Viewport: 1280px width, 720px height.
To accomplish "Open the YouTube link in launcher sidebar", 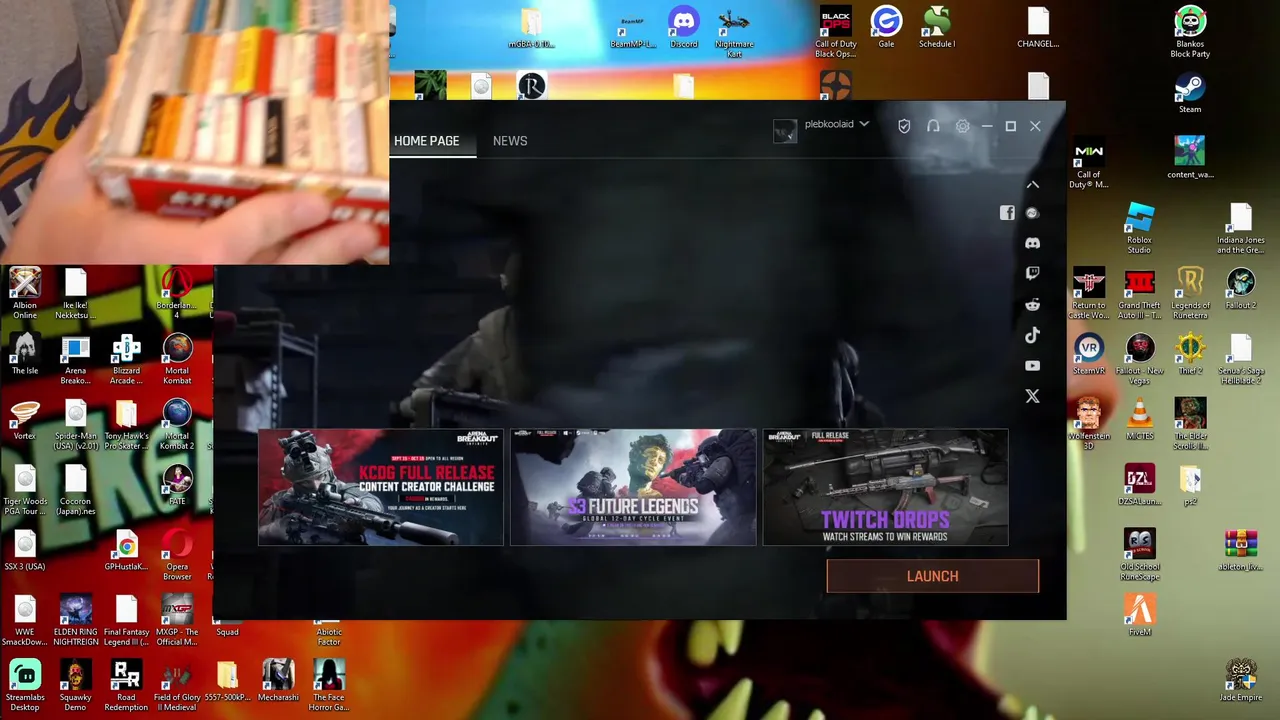I will (1032, 366).
